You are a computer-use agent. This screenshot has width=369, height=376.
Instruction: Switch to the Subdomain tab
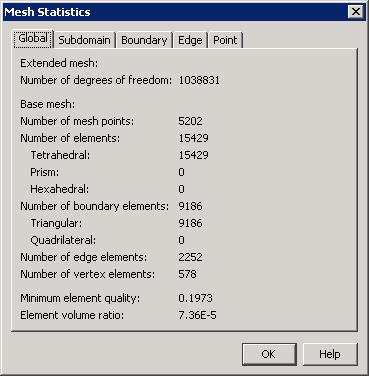[84, 40]
